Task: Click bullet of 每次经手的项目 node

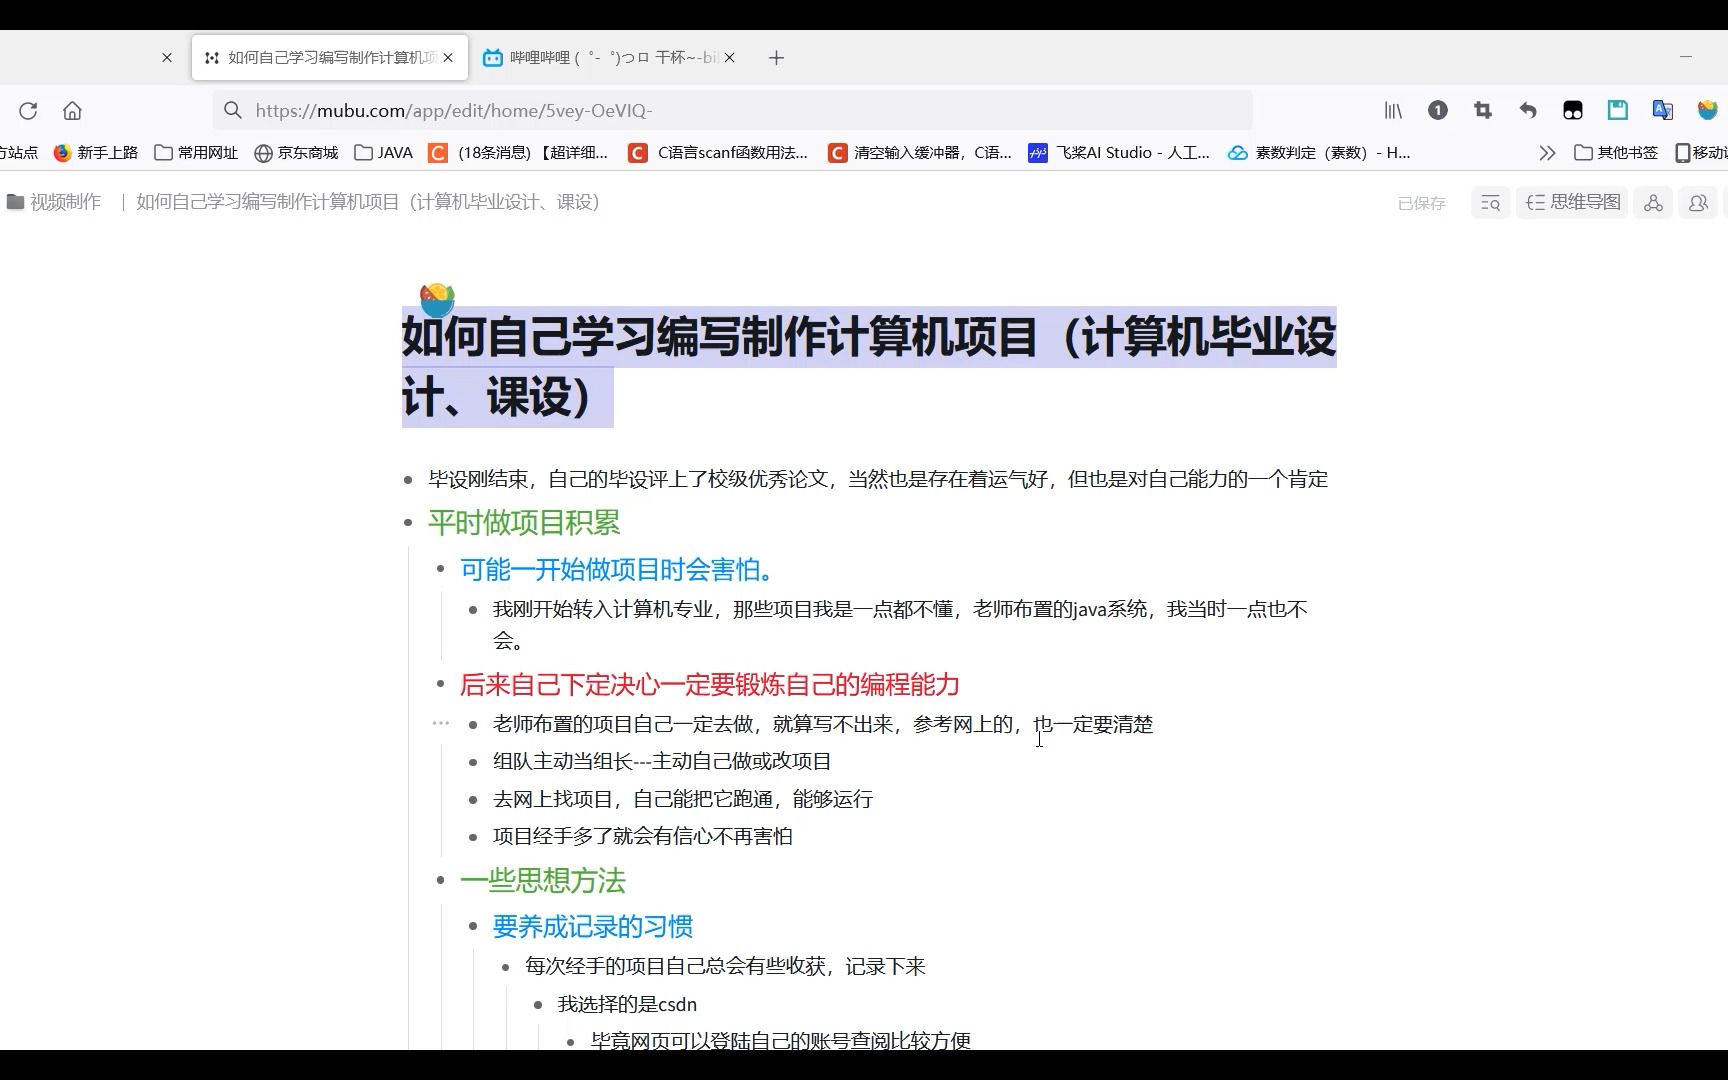Action: [x=505, y=967]
